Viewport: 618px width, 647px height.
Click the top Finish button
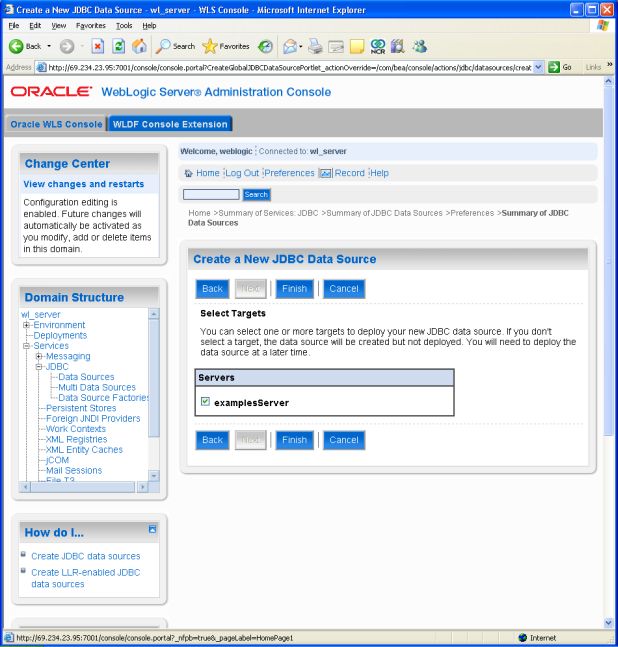pos(294,289)
